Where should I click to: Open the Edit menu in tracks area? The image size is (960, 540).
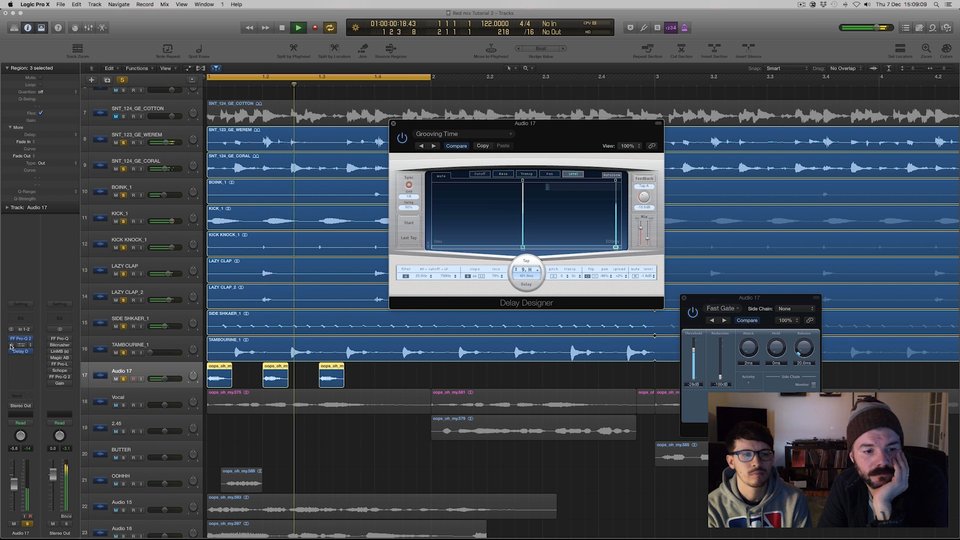110,68
